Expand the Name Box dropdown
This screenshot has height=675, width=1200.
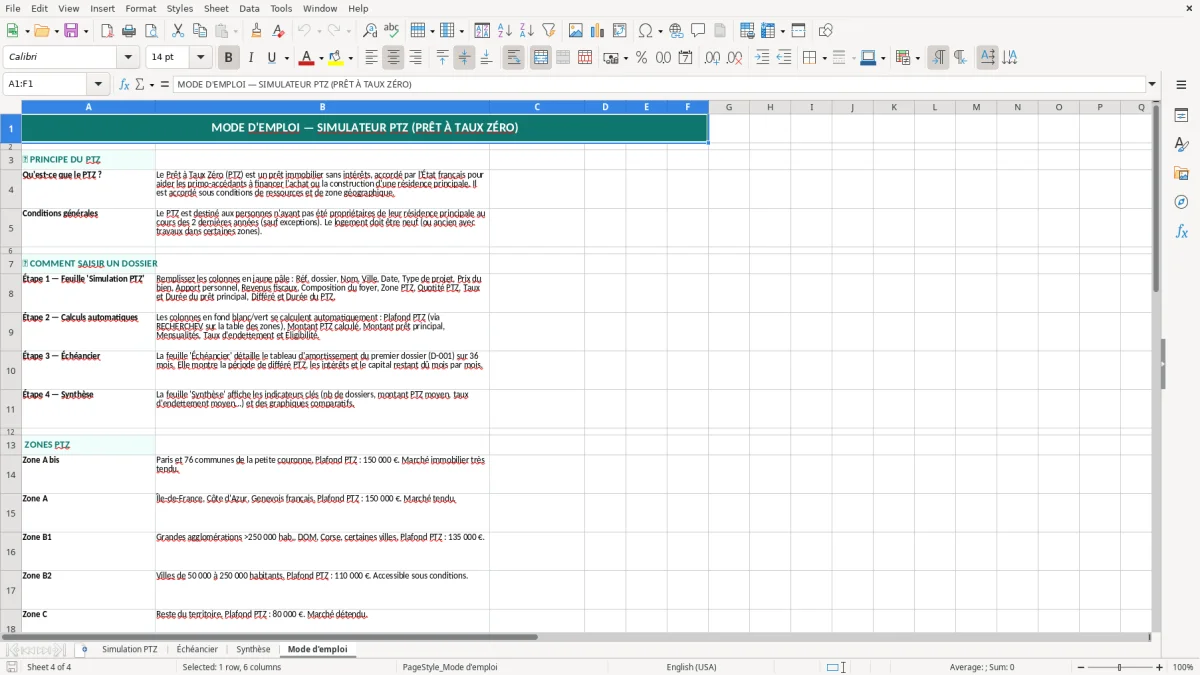coord(98,85)
